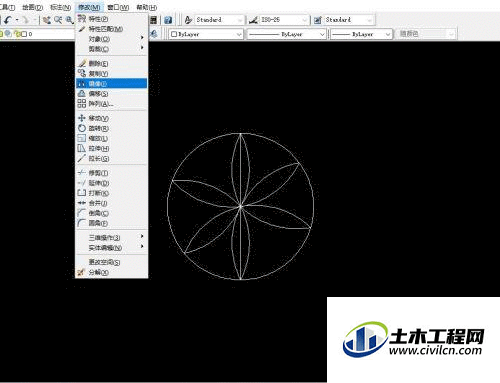Select 打断(K) break command
500x383 pixels.
(112, 193)
